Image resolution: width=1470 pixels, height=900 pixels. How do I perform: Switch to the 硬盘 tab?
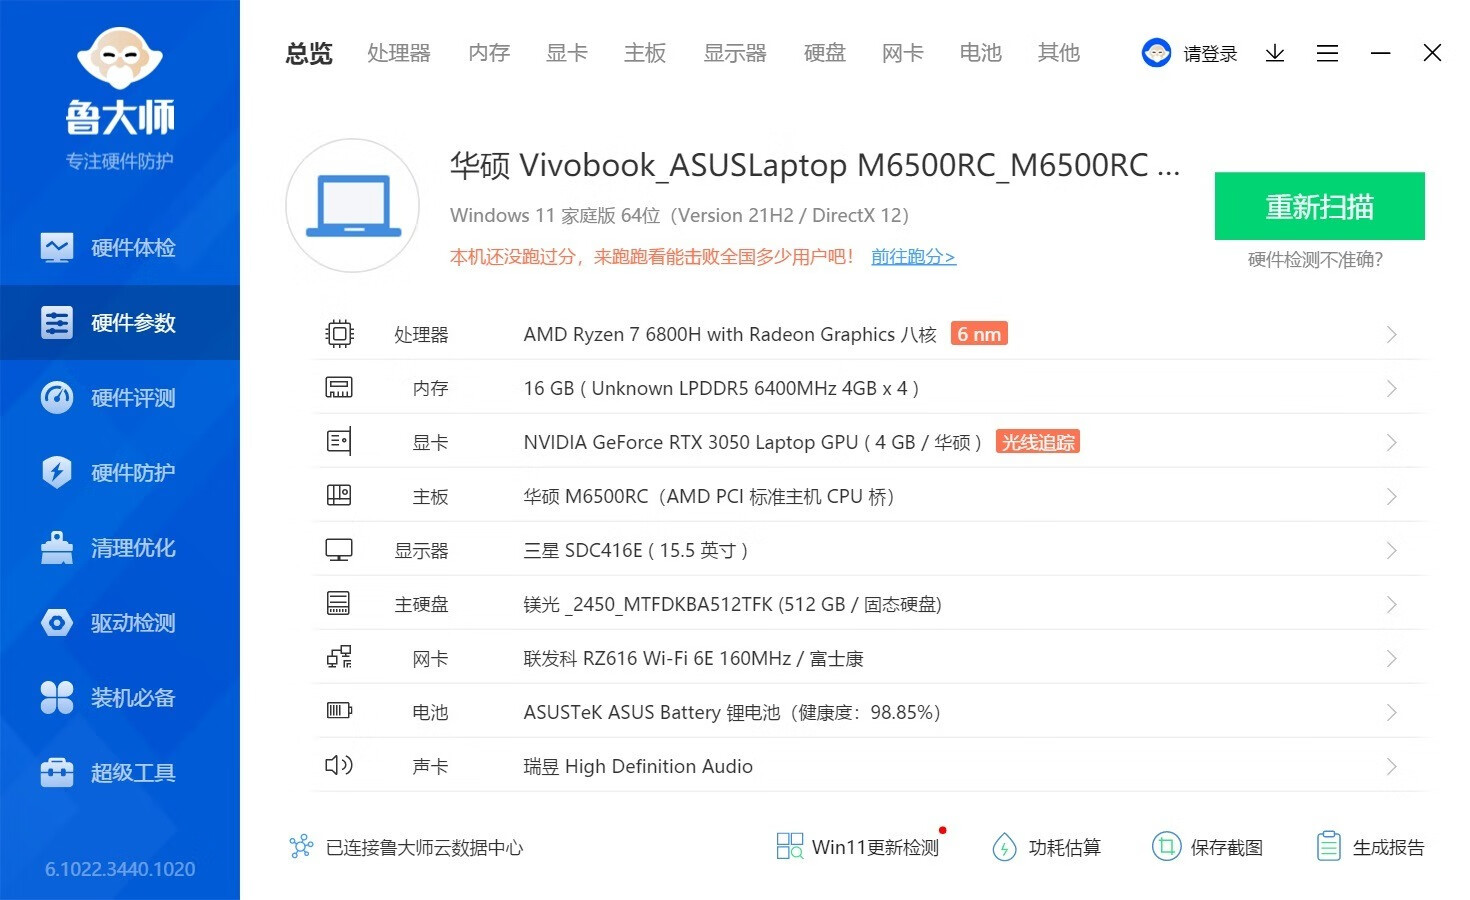(824, 53)
